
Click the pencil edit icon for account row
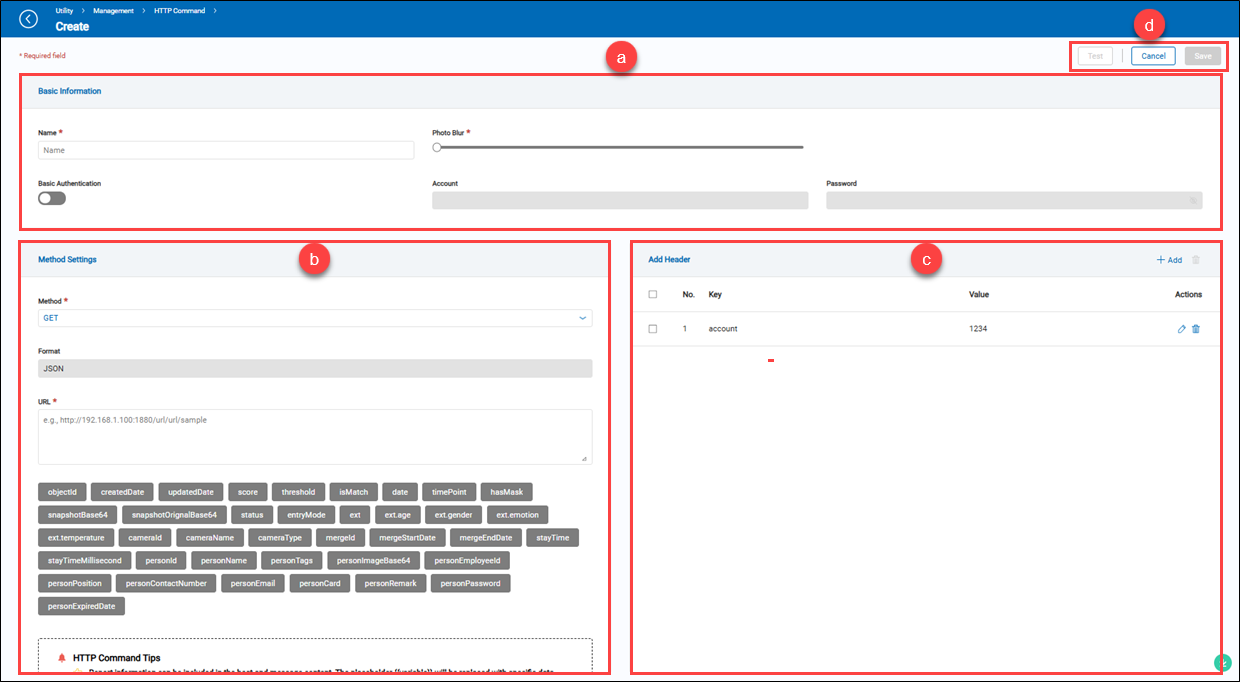pyautogui.click(x=1182, y=329)
